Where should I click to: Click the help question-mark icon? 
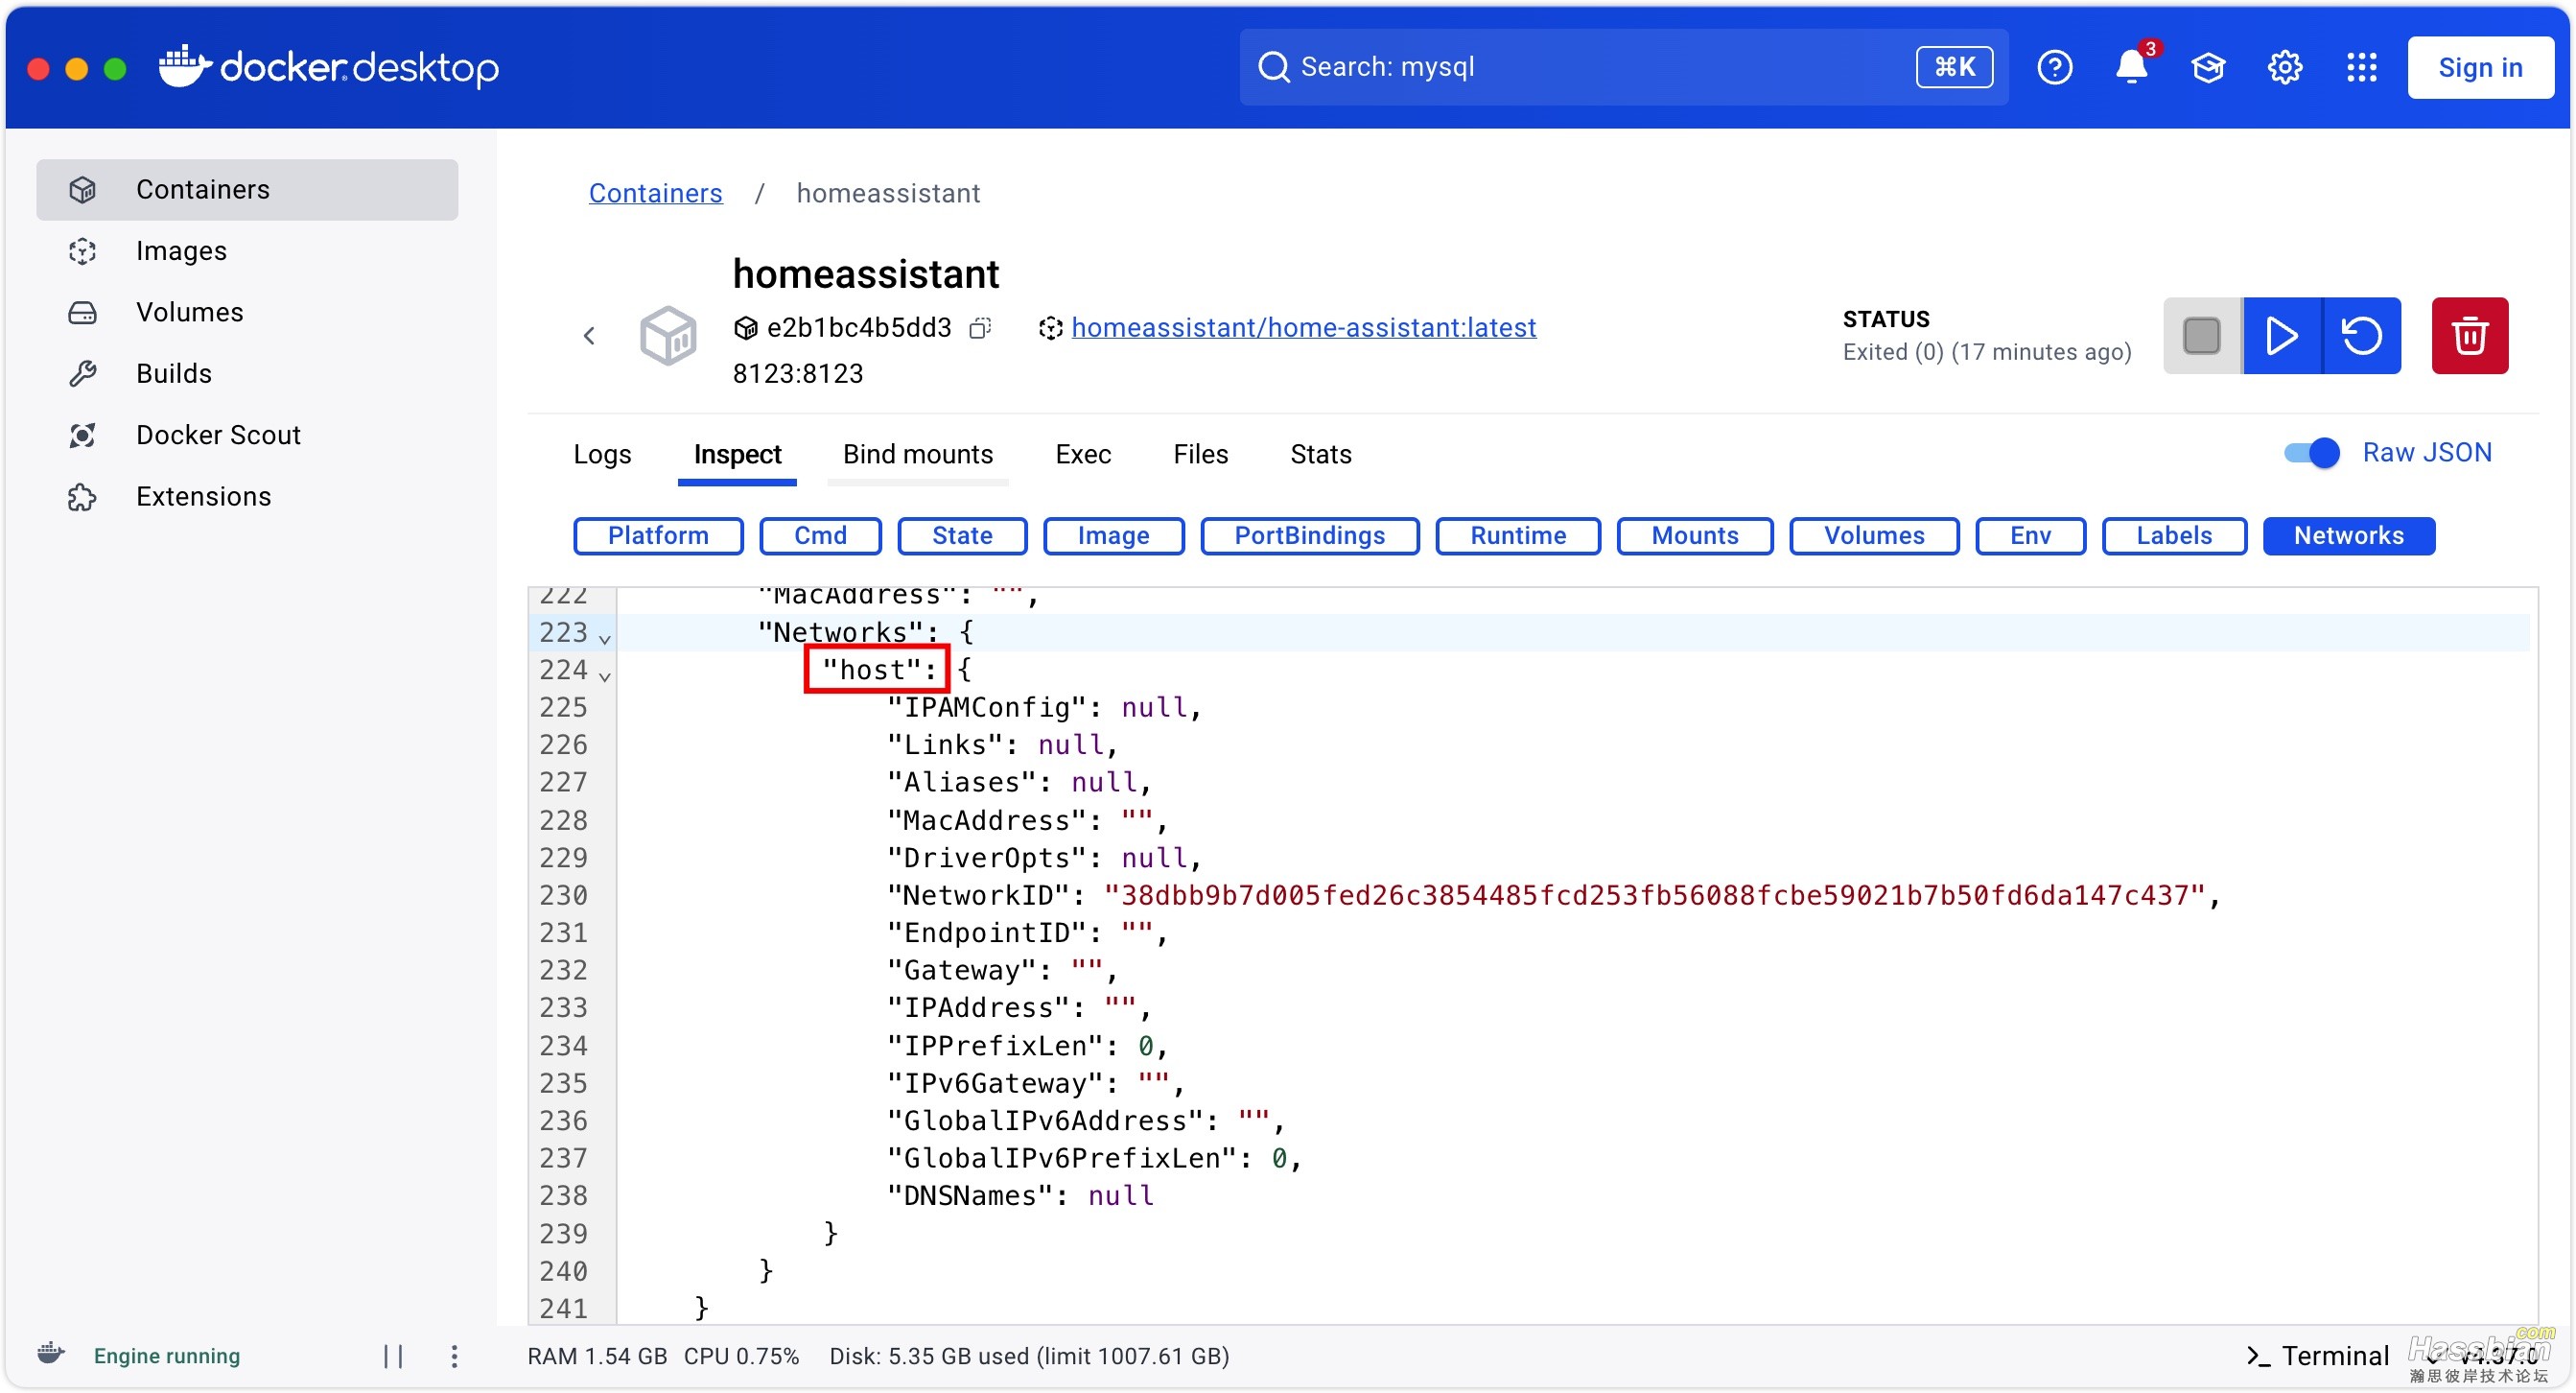[x=2054, y=67]
